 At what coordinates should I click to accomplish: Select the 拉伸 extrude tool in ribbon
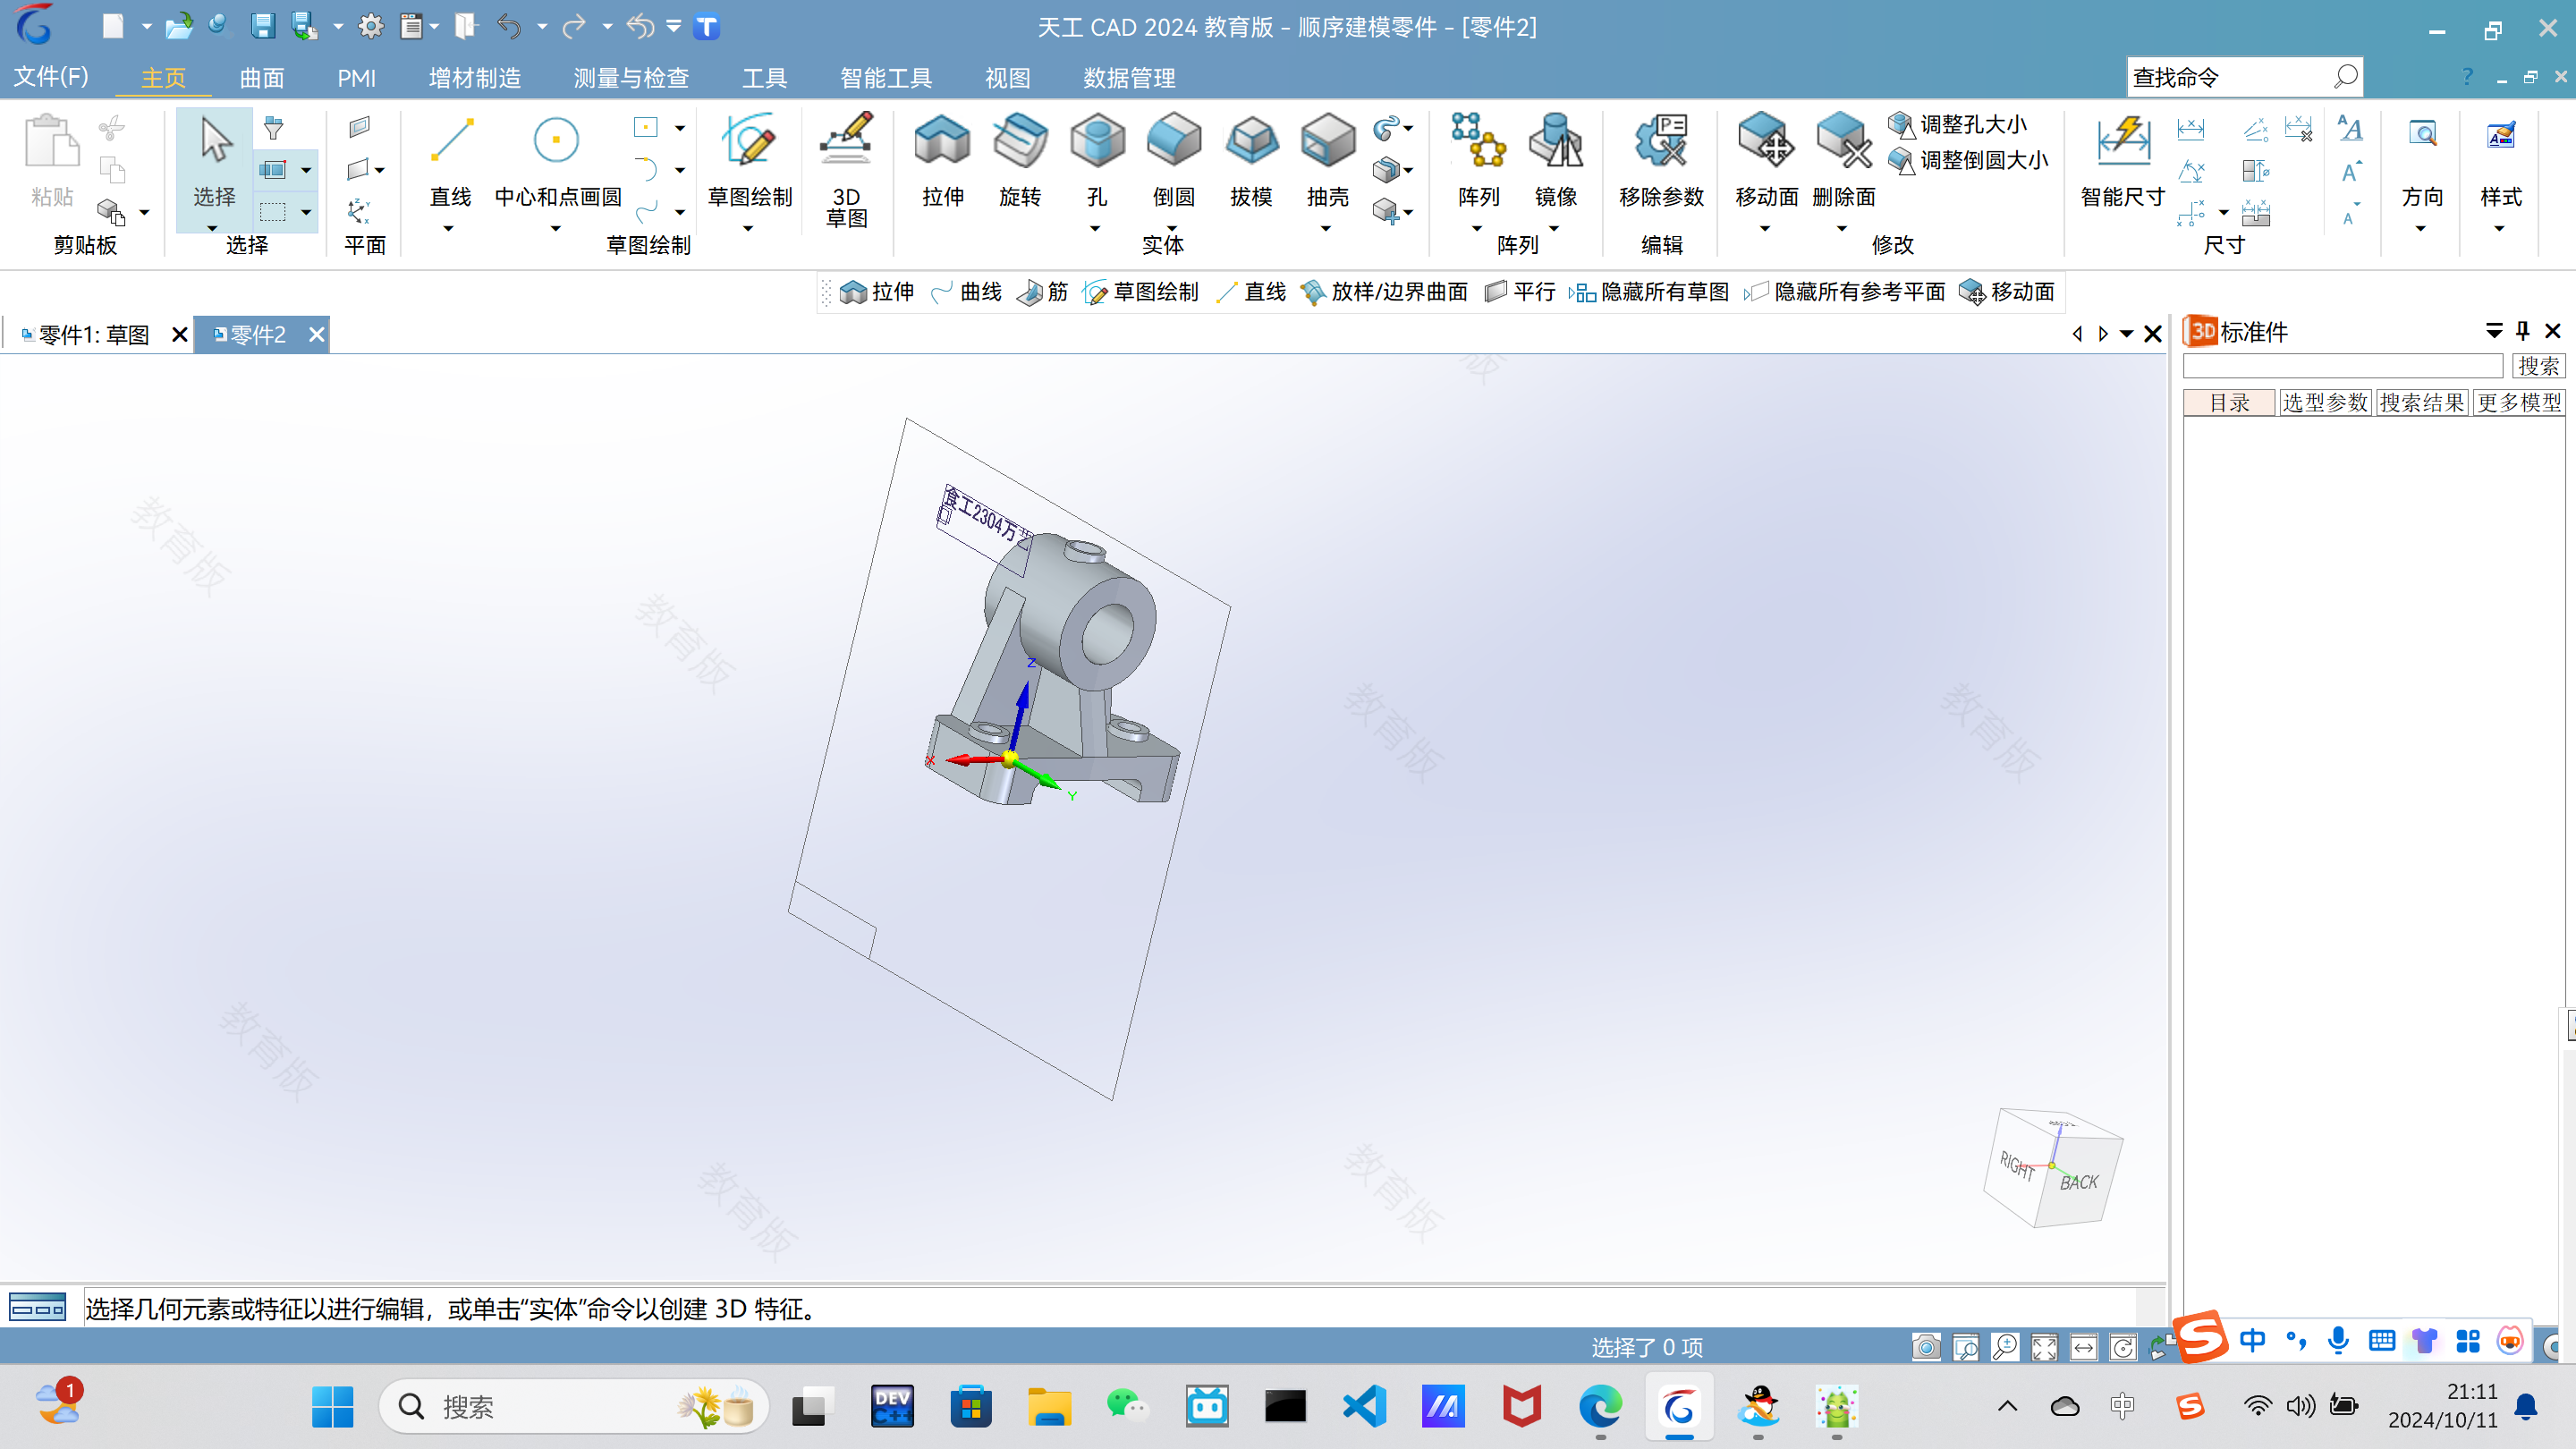coord(942,160)
